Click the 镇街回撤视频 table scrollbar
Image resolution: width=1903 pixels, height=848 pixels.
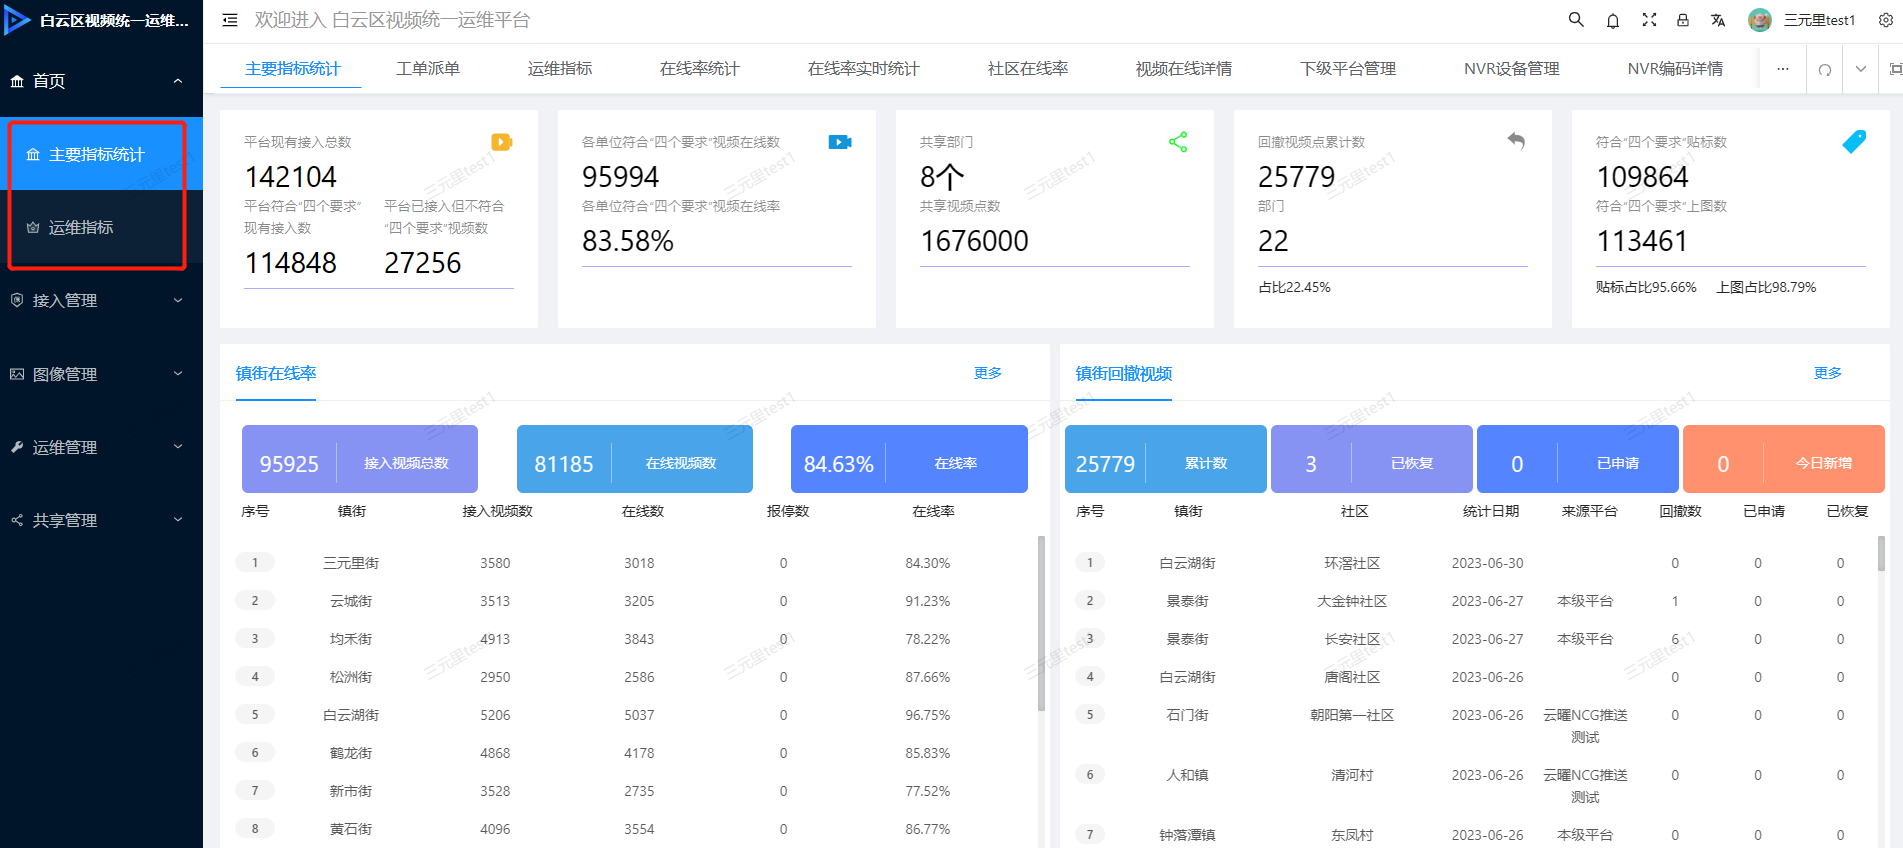pyautogui.click(x=1881, y=553)
